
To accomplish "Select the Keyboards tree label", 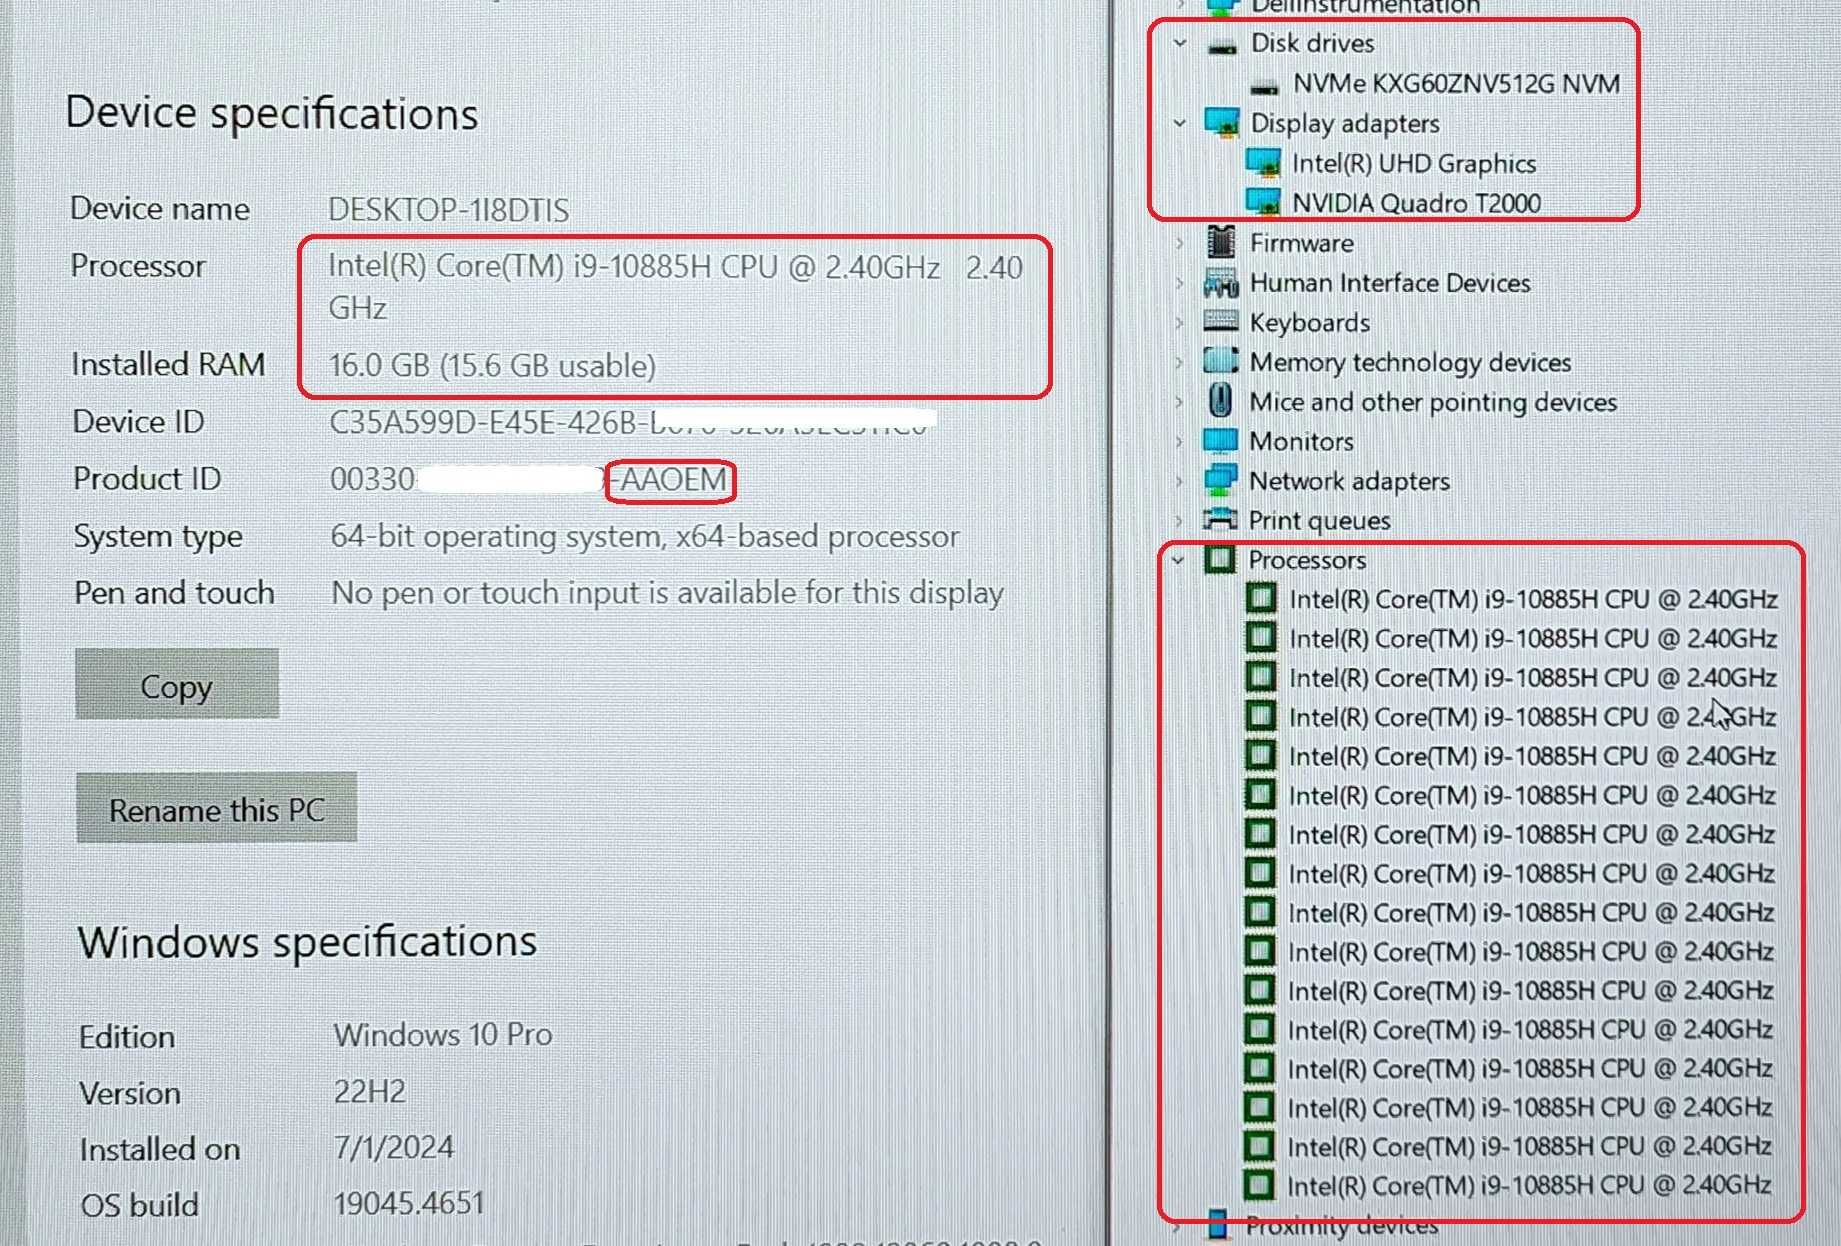I will pyautogui.click(x=1309, y=323).
